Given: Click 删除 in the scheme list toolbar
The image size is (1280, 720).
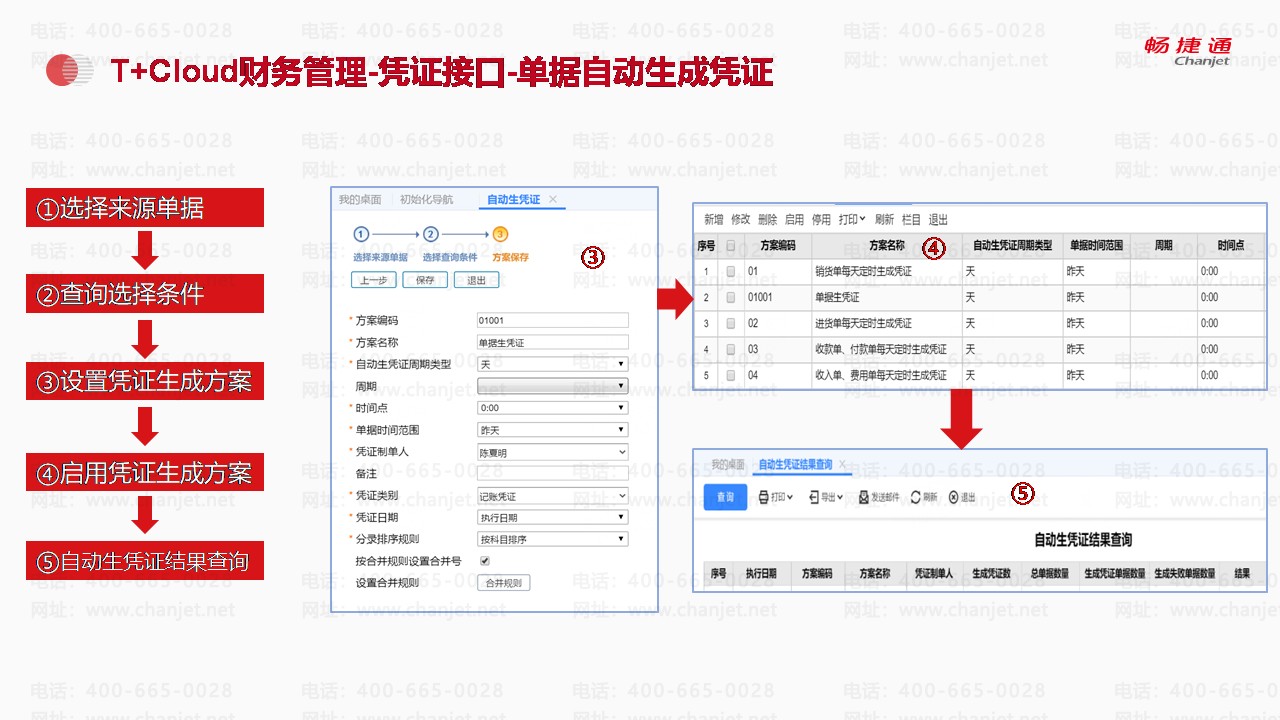Looking at the screenshot, I should click(x=767, y=219).
